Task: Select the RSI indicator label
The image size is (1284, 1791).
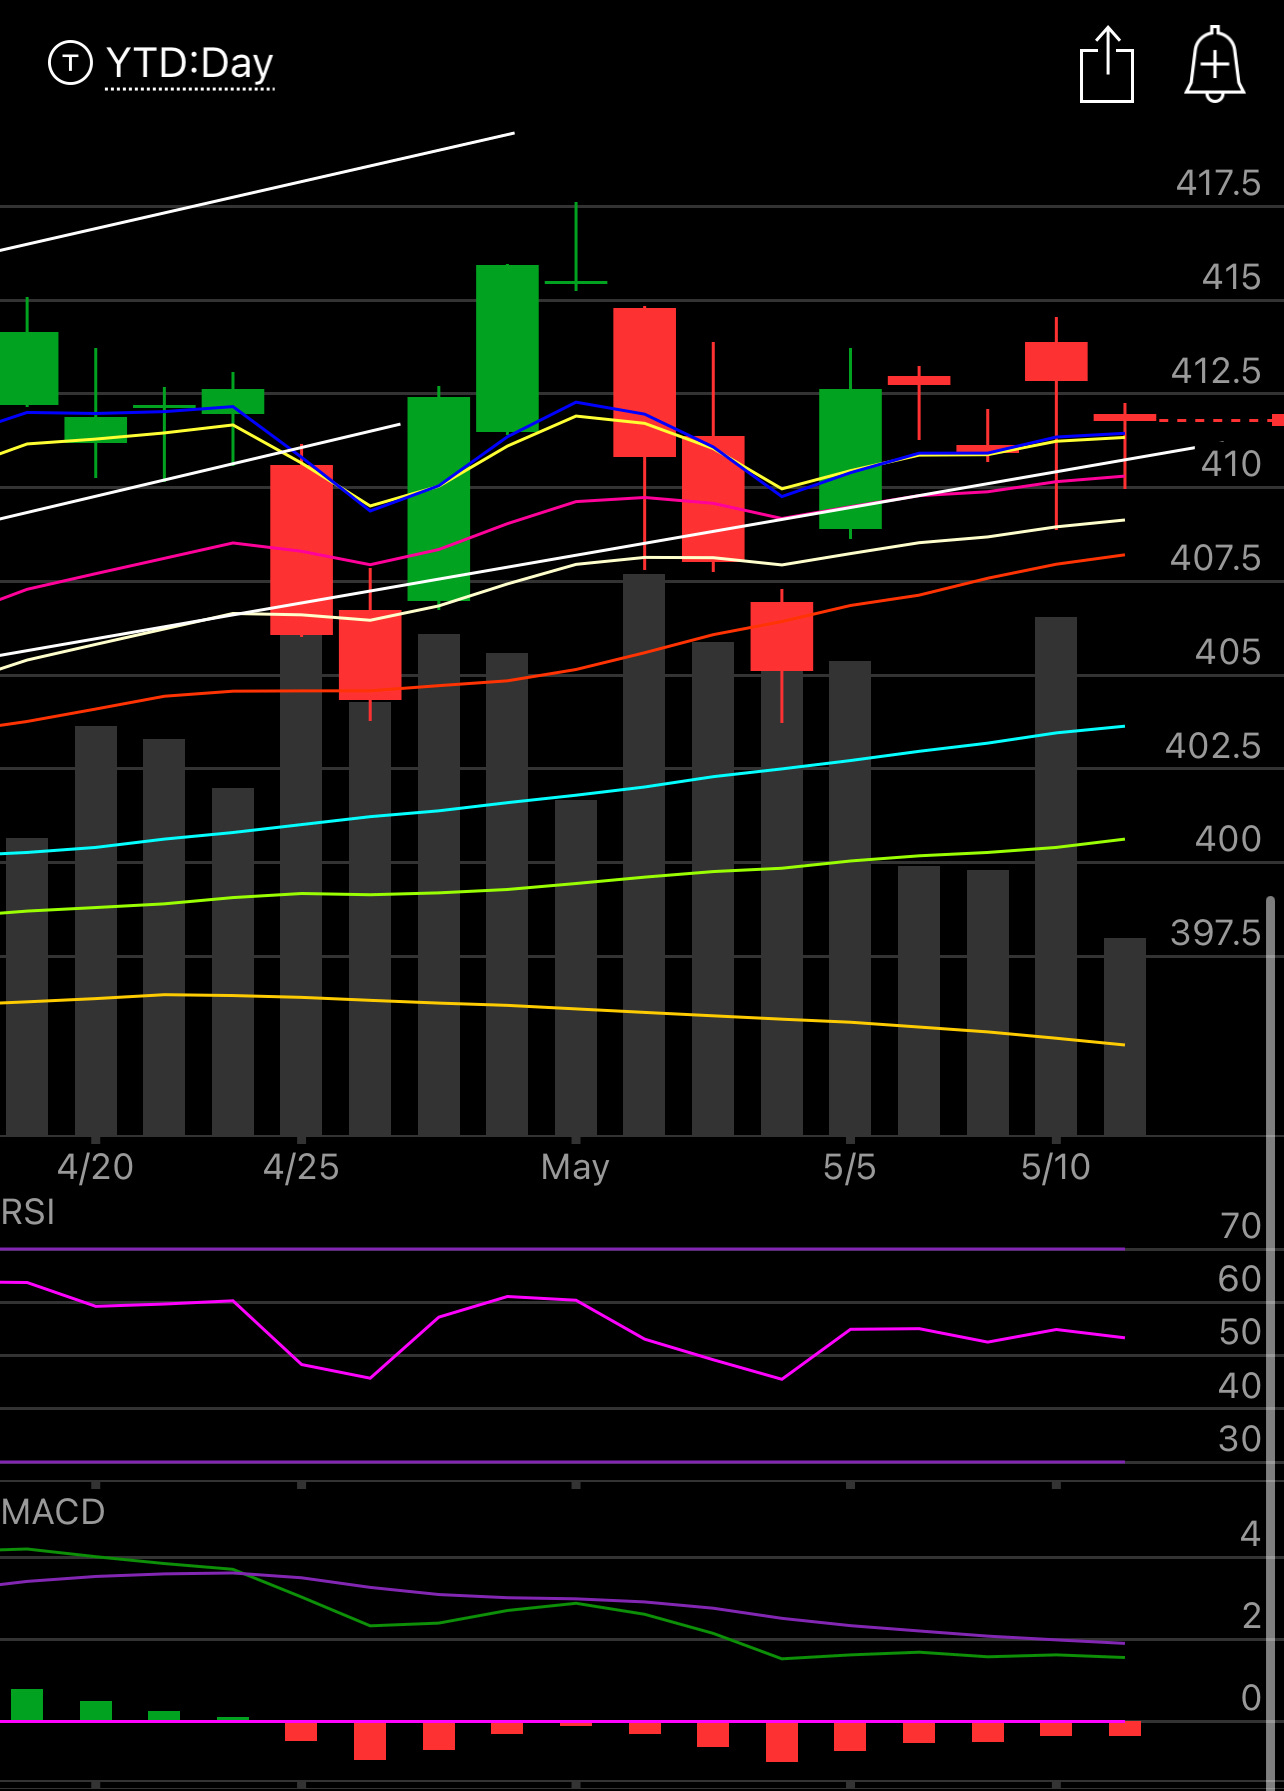Action: click(28, 1212)
